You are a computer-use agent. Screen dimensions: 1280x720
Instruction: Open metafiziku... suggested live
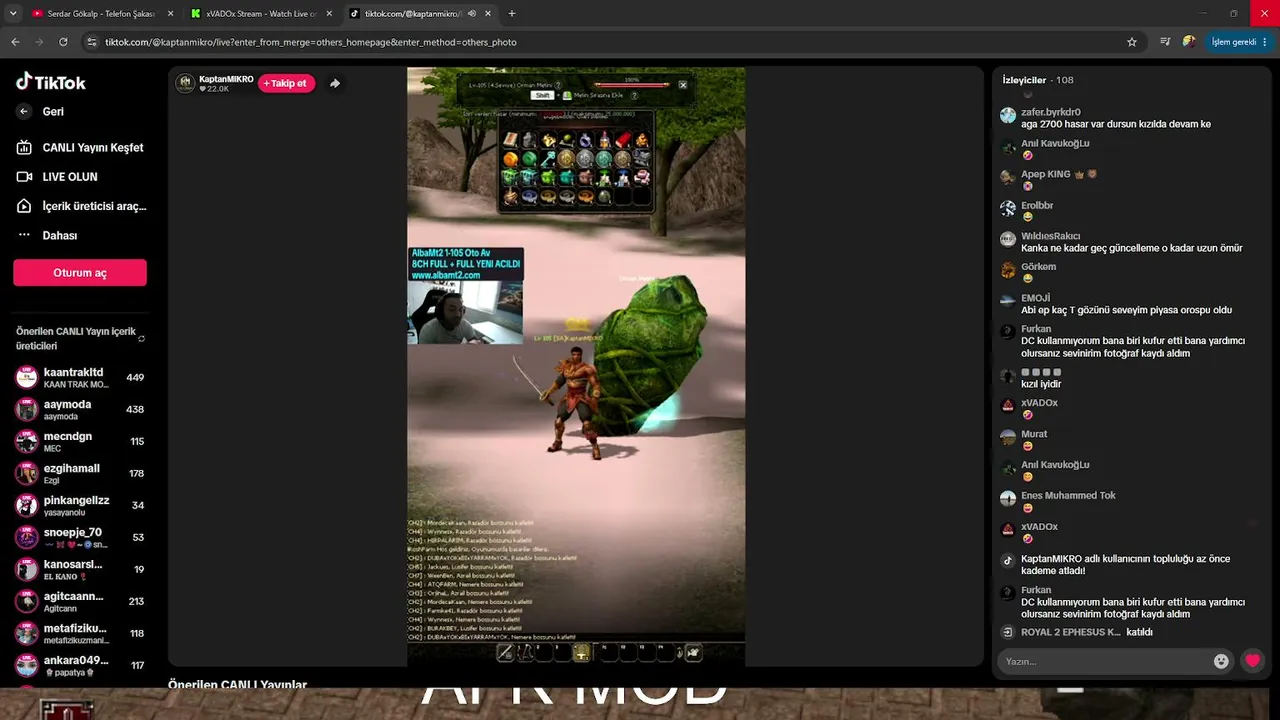(80, 633)
